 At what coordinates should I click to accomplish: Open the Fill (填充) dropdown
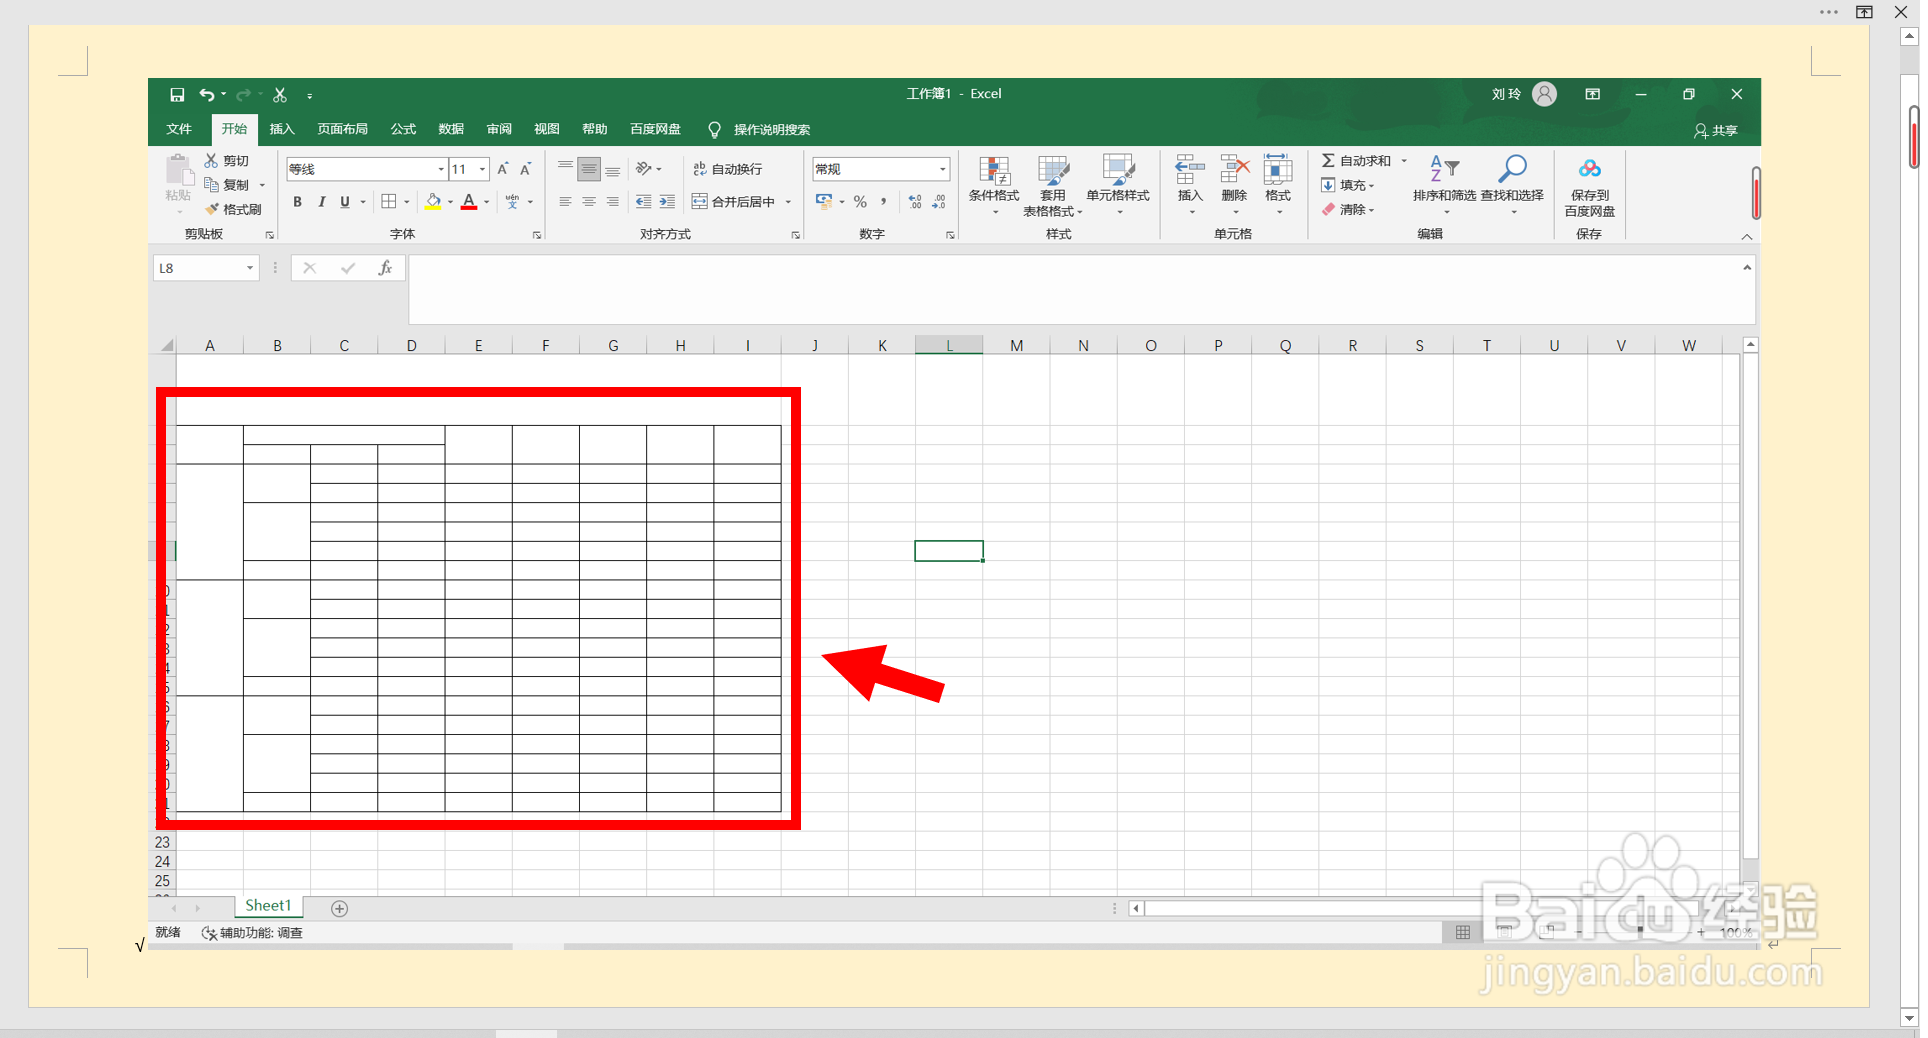[x=1348, y=185]
